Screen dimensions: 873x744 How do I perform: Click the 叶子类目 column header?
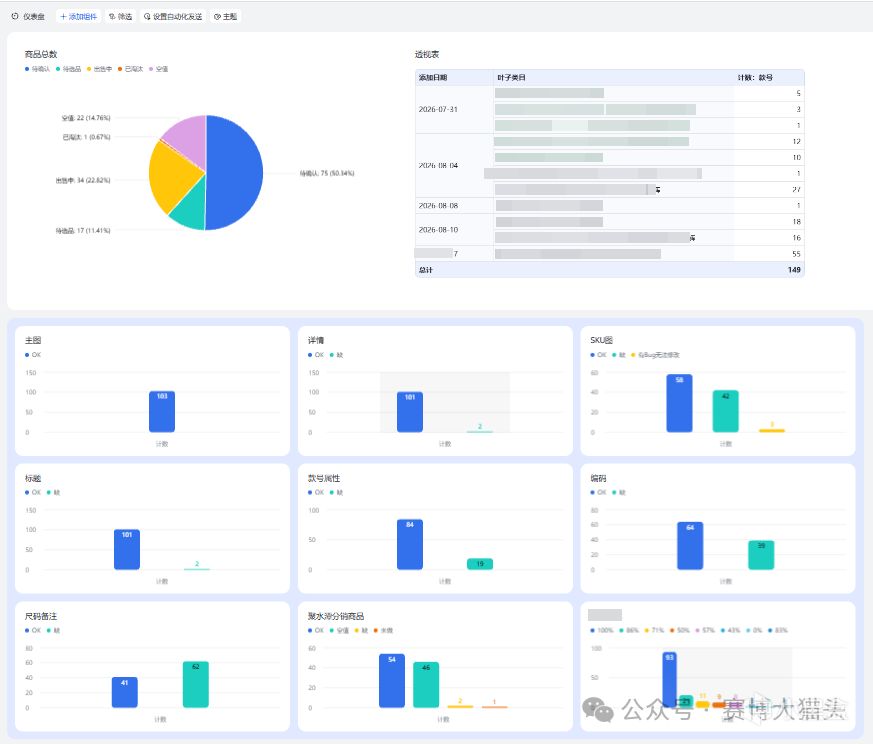(x=511, y=77)
